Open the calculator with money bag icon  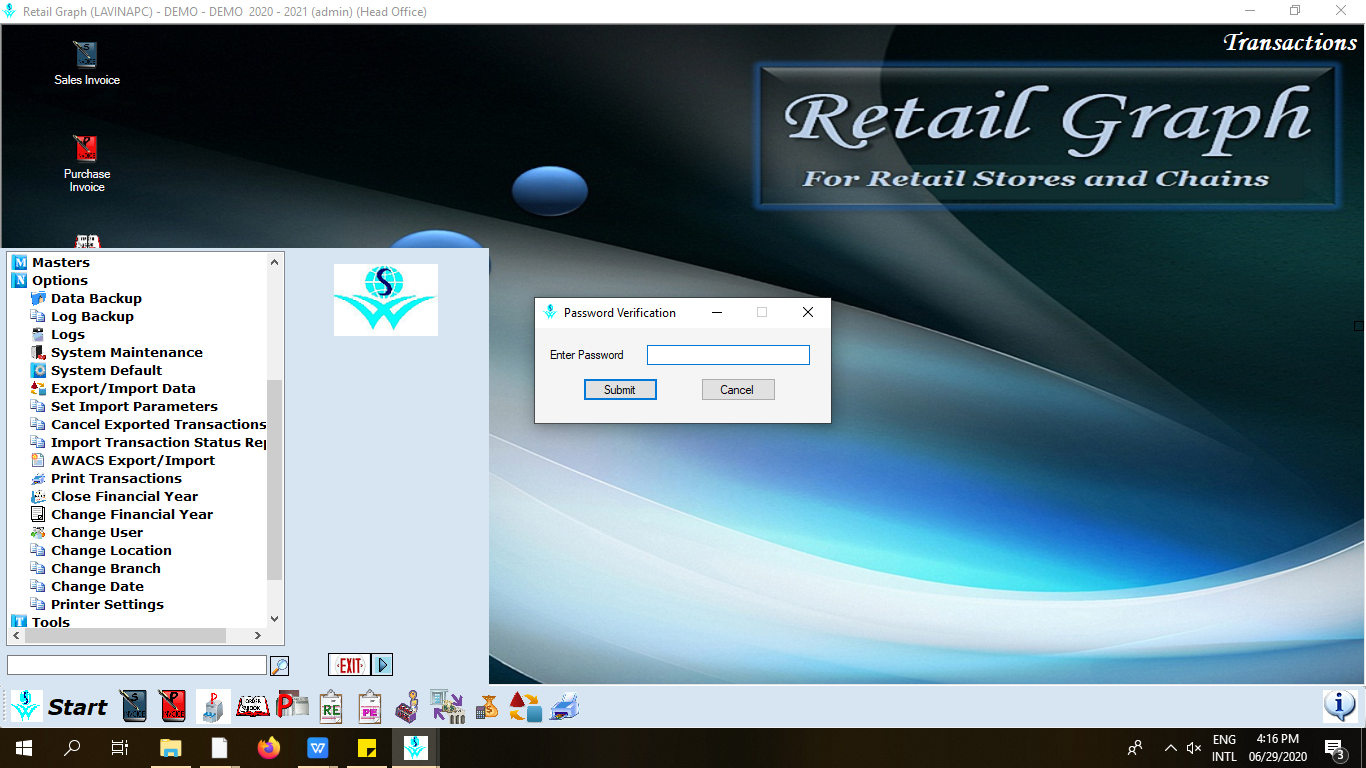pyautogui.click(x=487, y=707)
